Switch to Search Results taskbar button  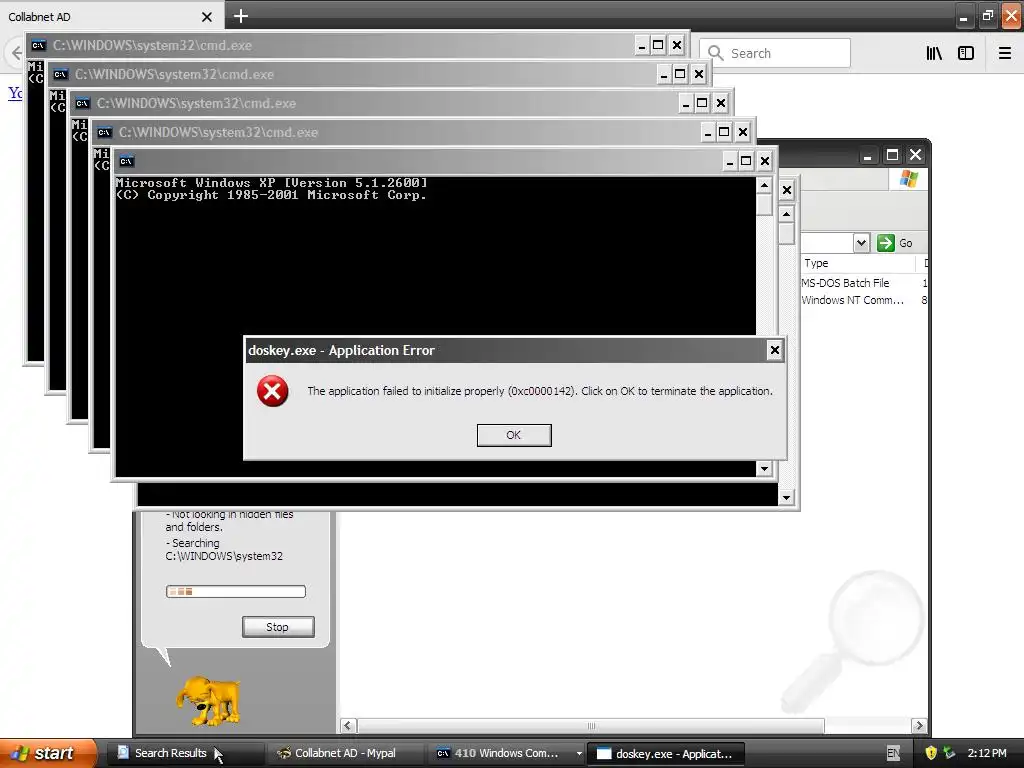point(184,753)
